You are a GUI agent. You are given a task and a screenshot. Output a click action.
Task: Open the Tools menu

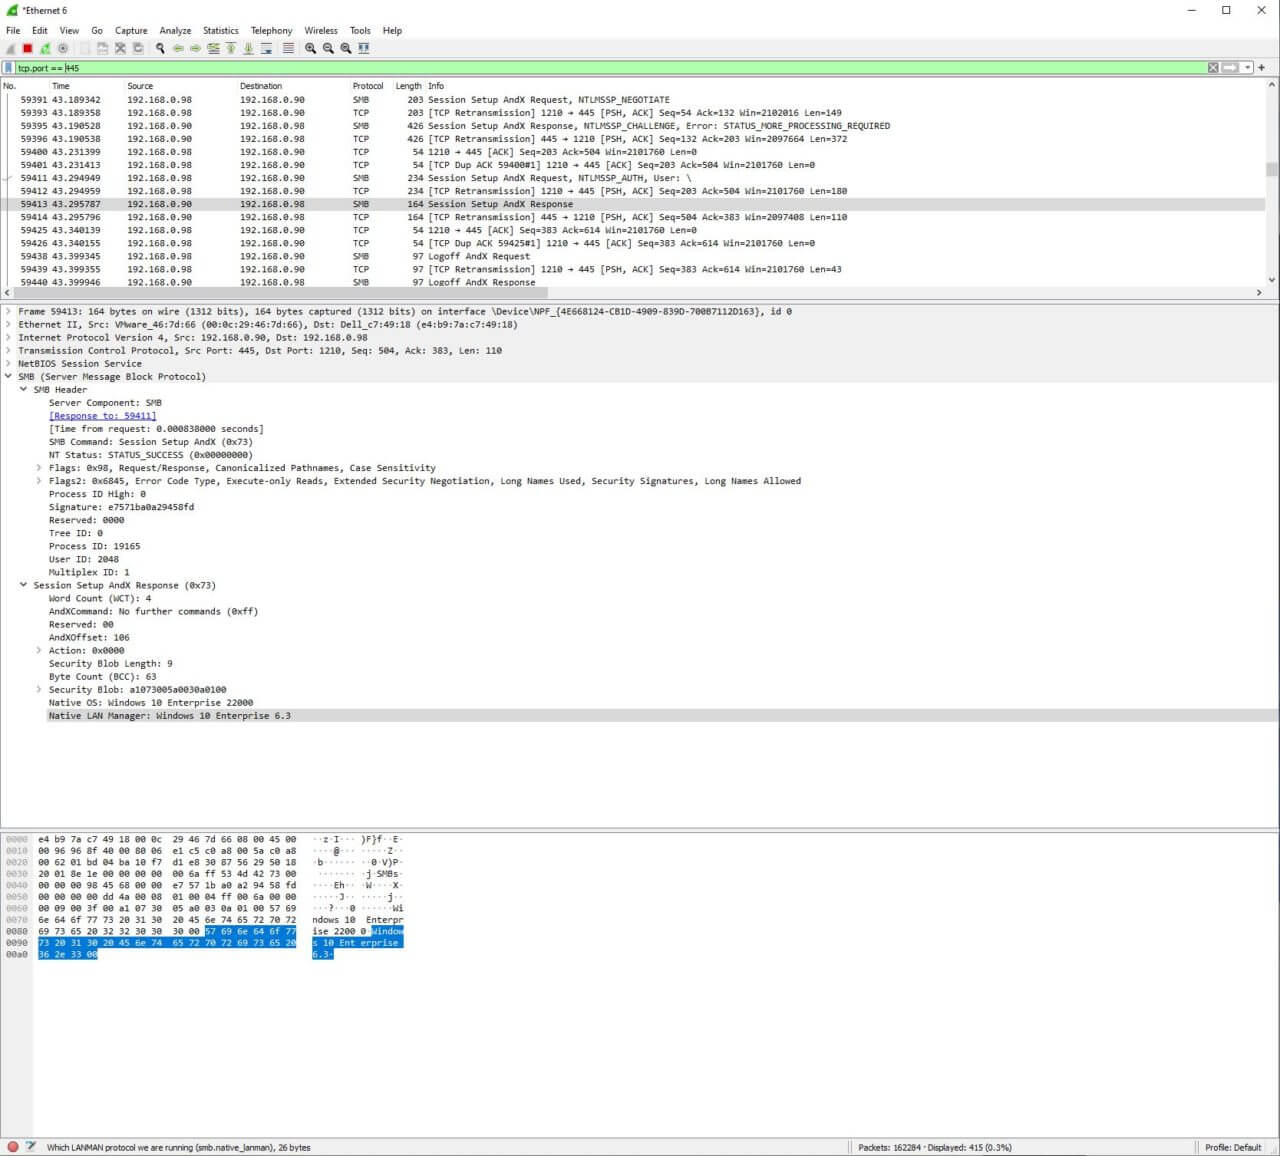pyautogui.click(x=360, y=30)
